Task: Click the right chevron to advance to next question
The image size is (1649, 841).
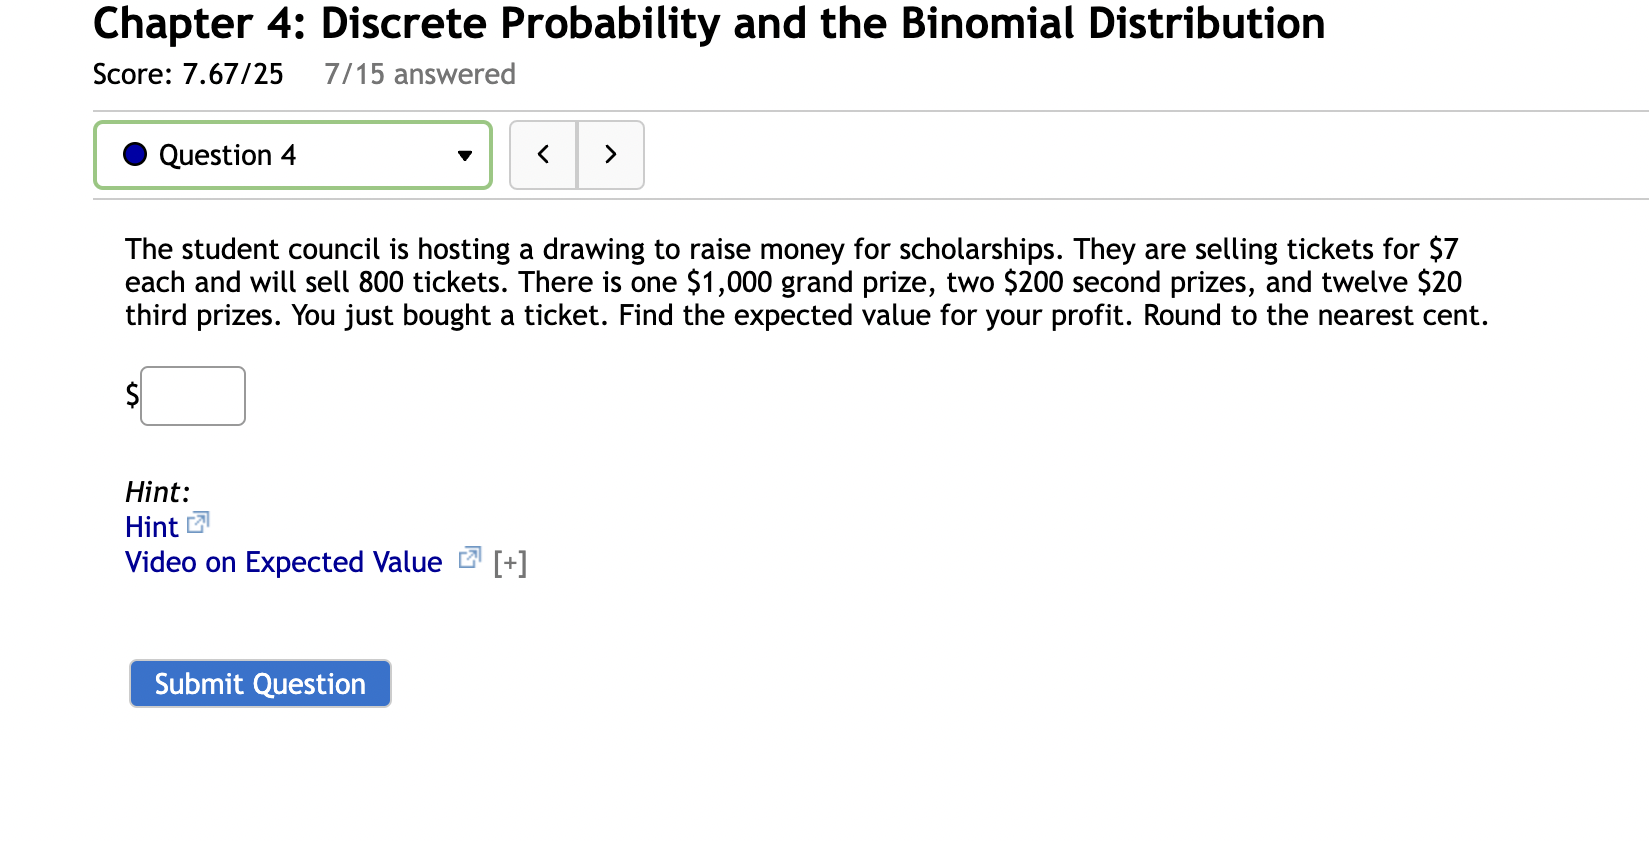Action: point(611,154)
